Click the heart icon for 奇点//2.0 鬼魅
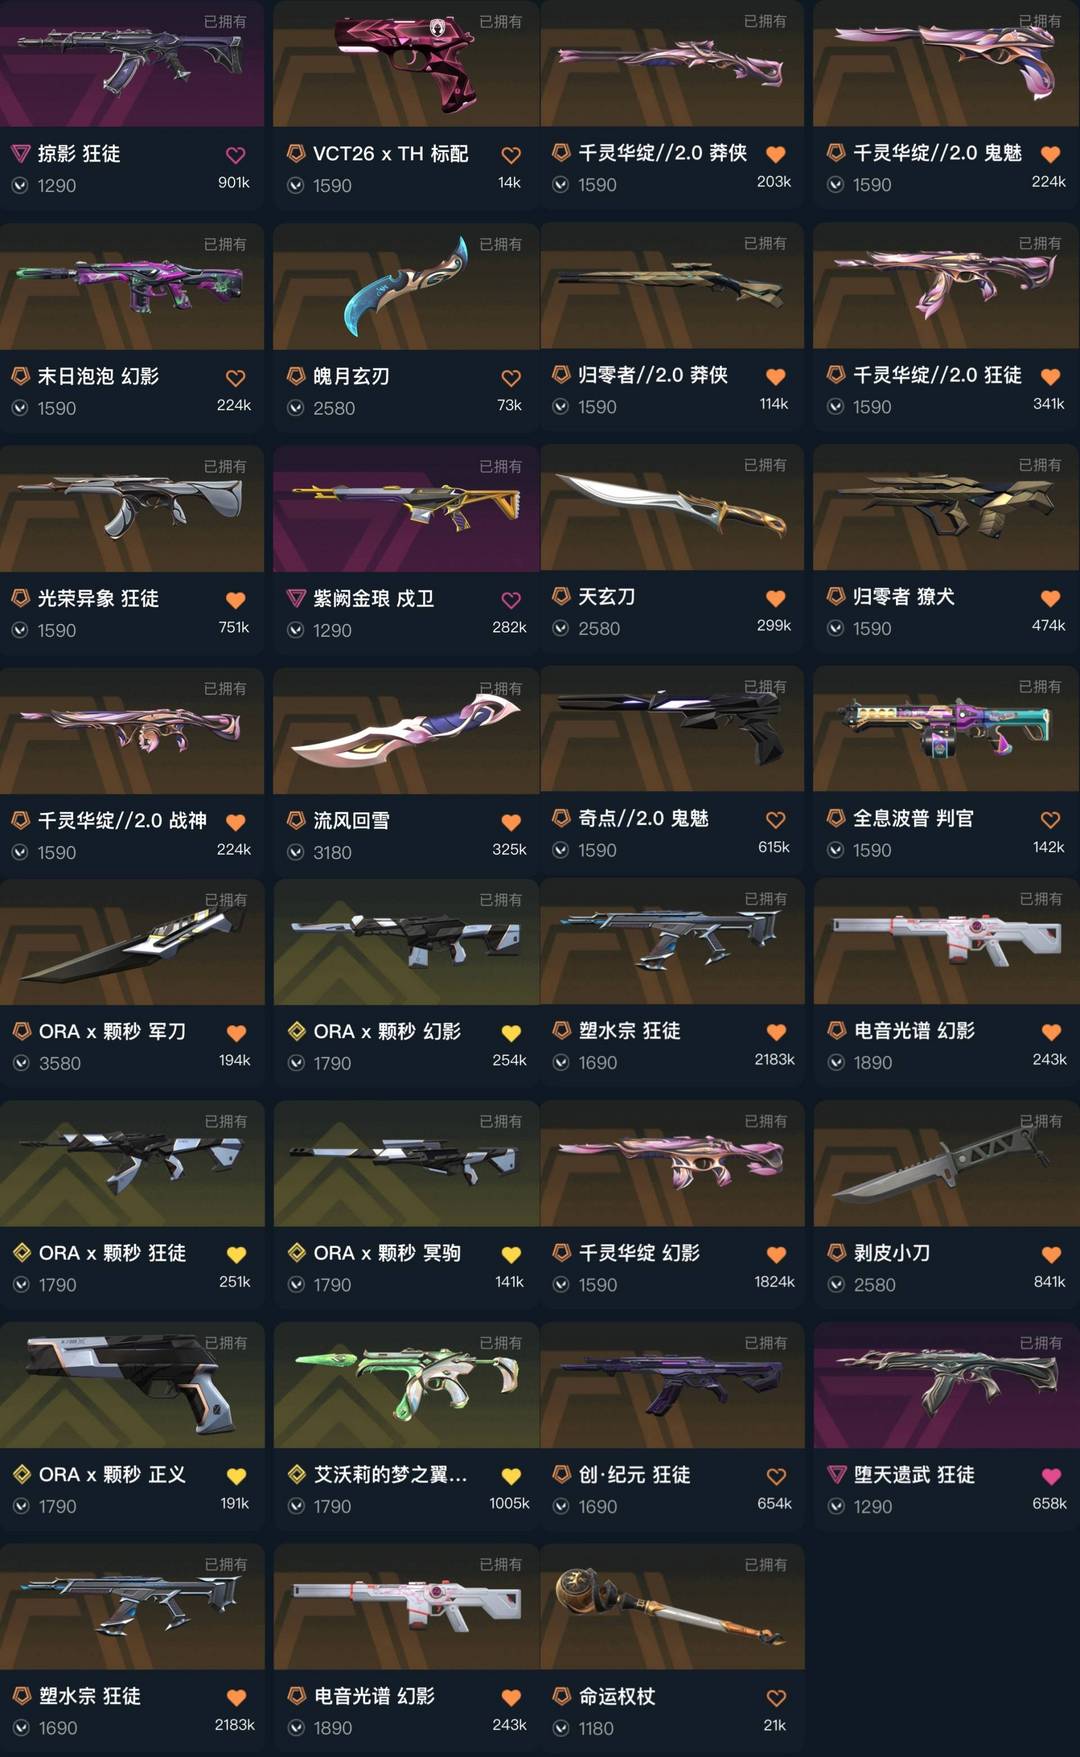Image resolution: width=1080 pixels, height=1757 pixels. pyautogui.click(x=775, y=820)
